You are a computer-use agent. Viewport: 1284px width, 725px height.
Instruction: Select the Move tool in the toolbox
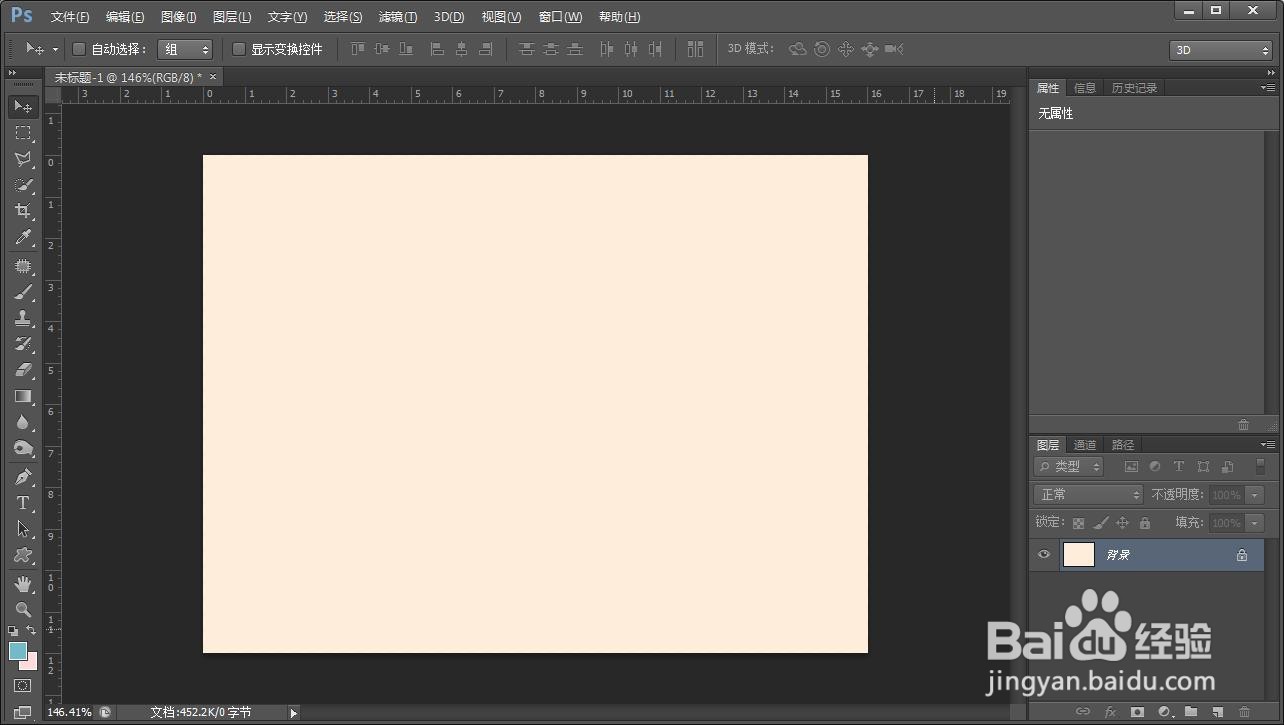pyautogui.click(x=23, y=106)
